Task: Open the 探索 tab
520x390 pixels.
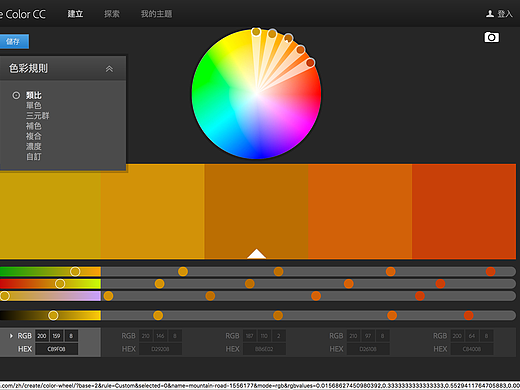Action: [112, 14]
